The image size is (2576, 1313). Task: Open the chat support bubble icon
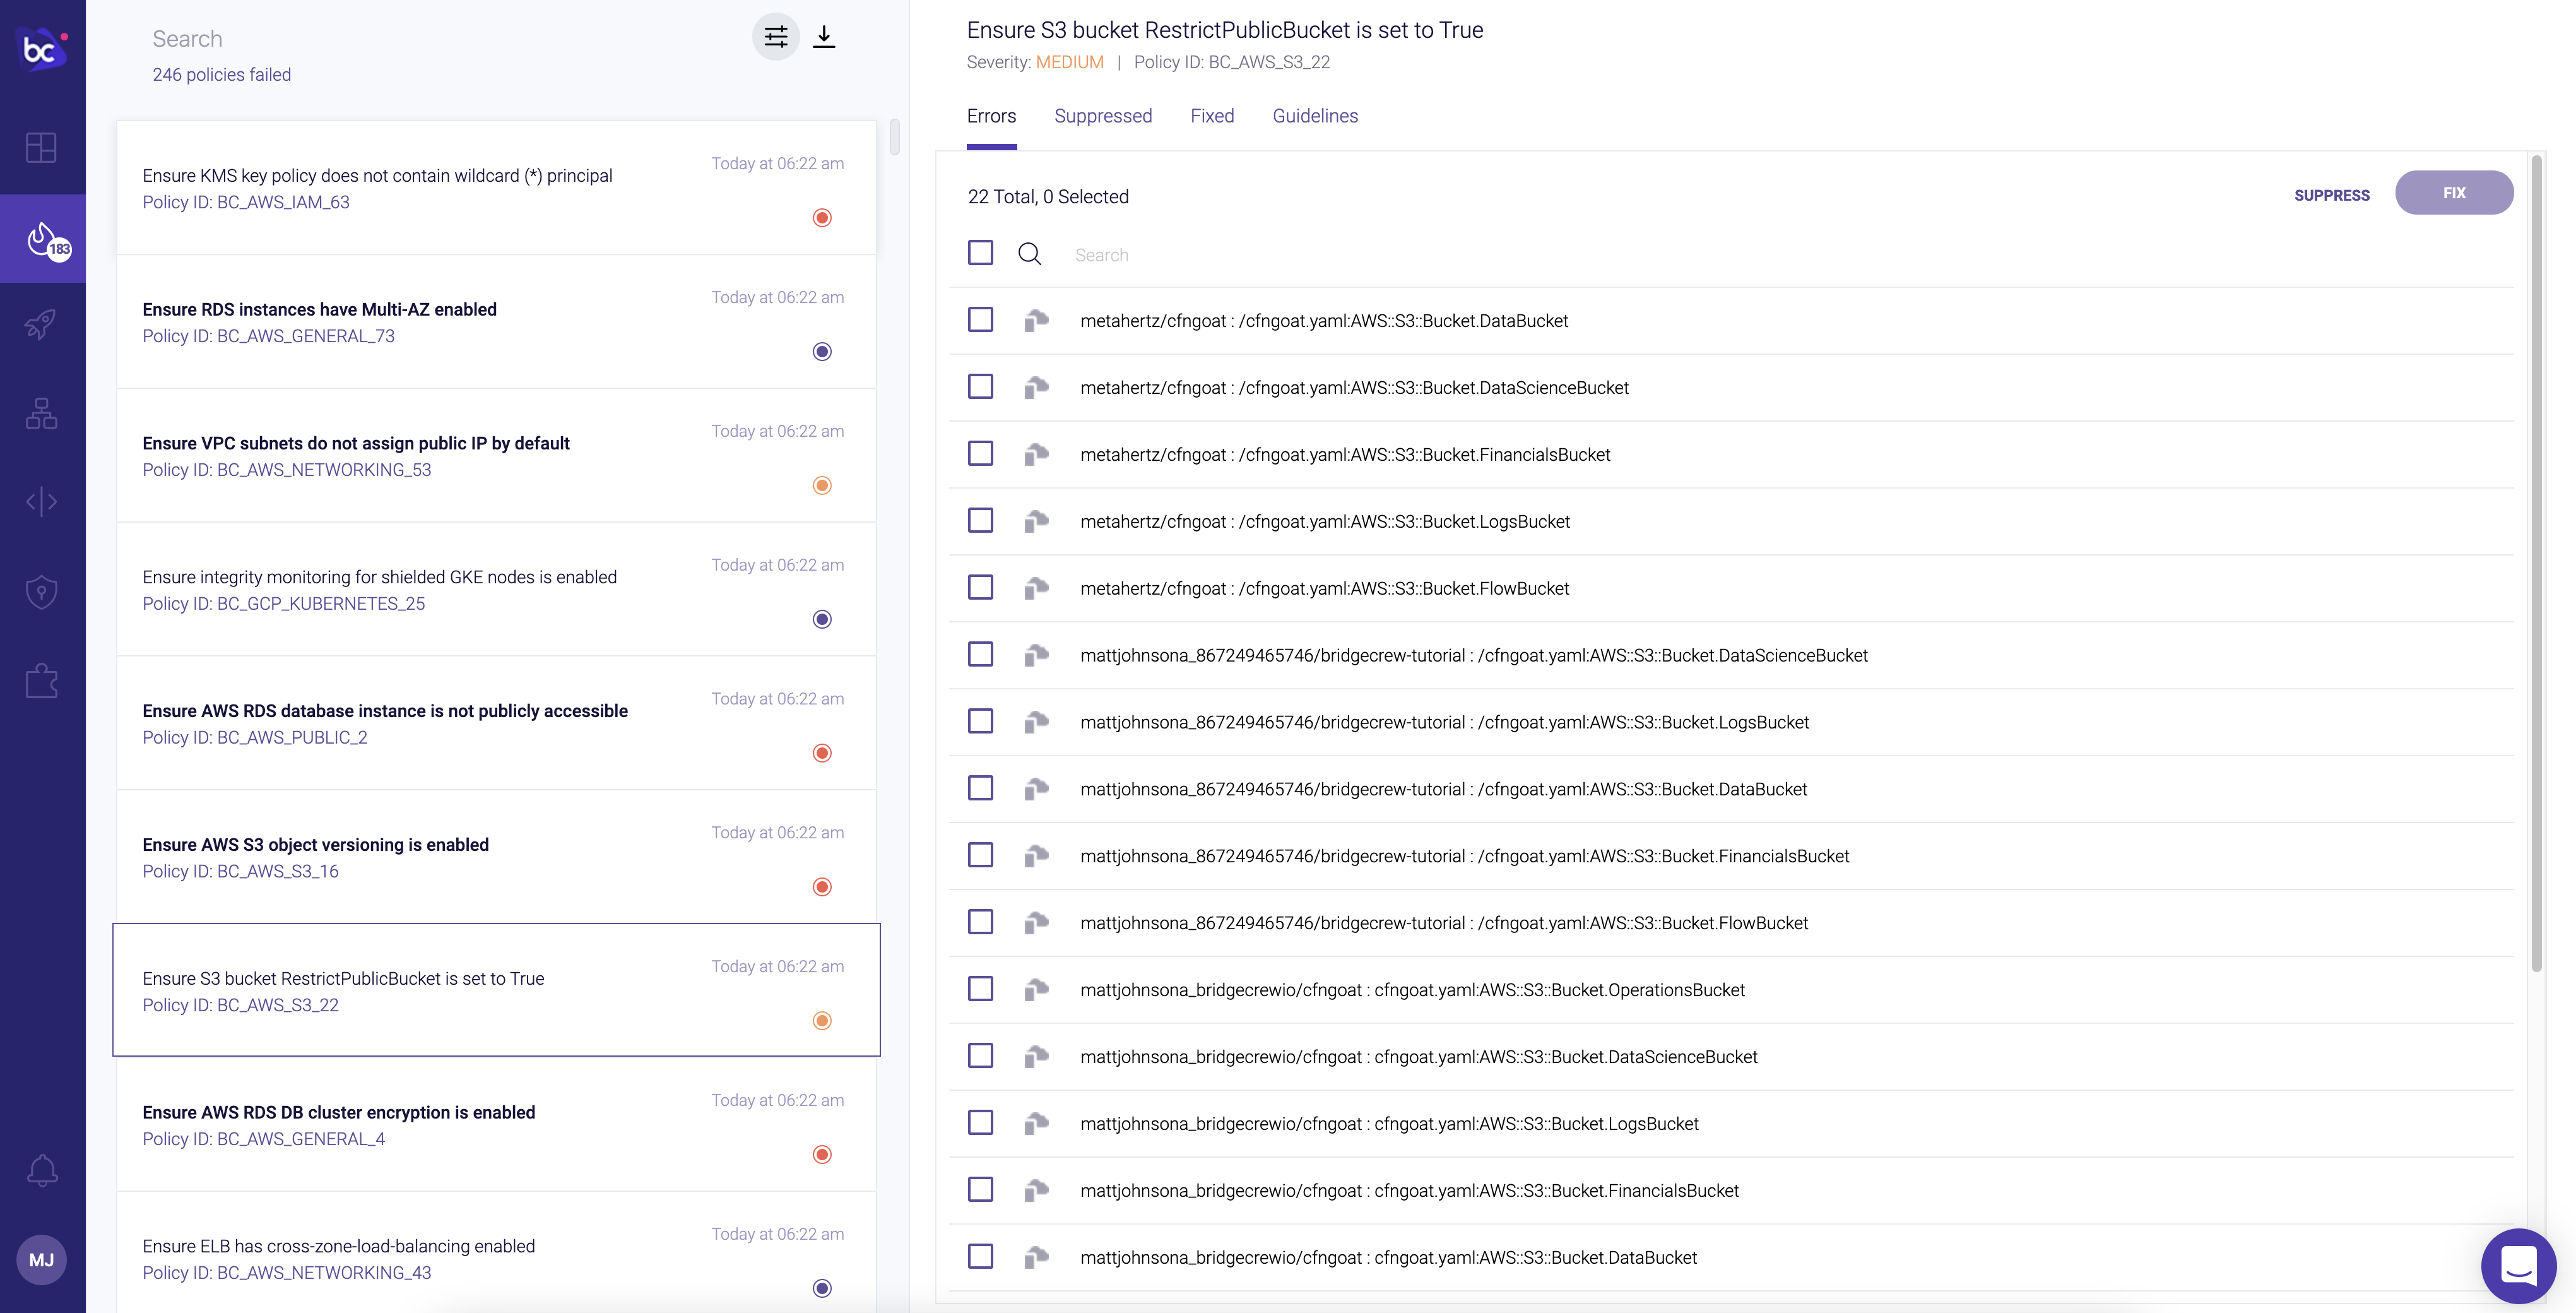2519,1266
